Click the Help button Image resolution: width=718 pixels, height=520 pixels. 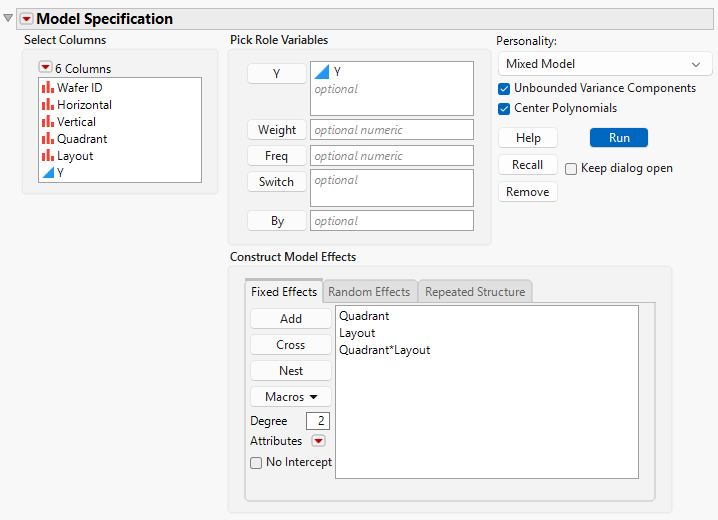tap(528, 138)
